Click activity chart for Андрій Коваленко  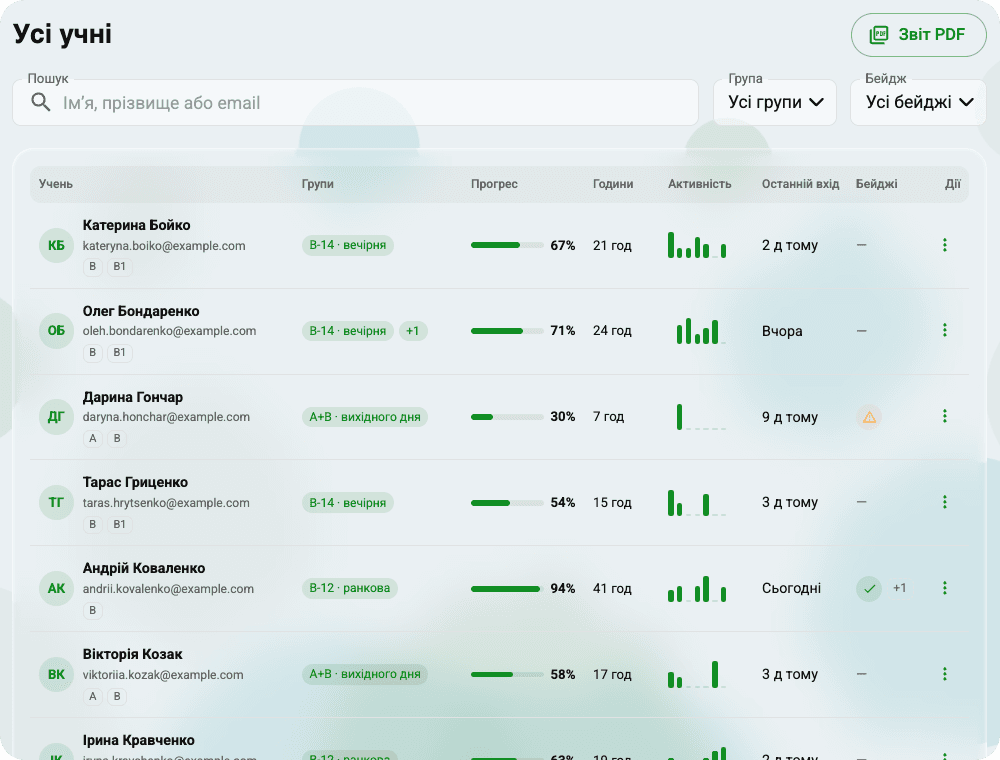(x=697, y=588)
